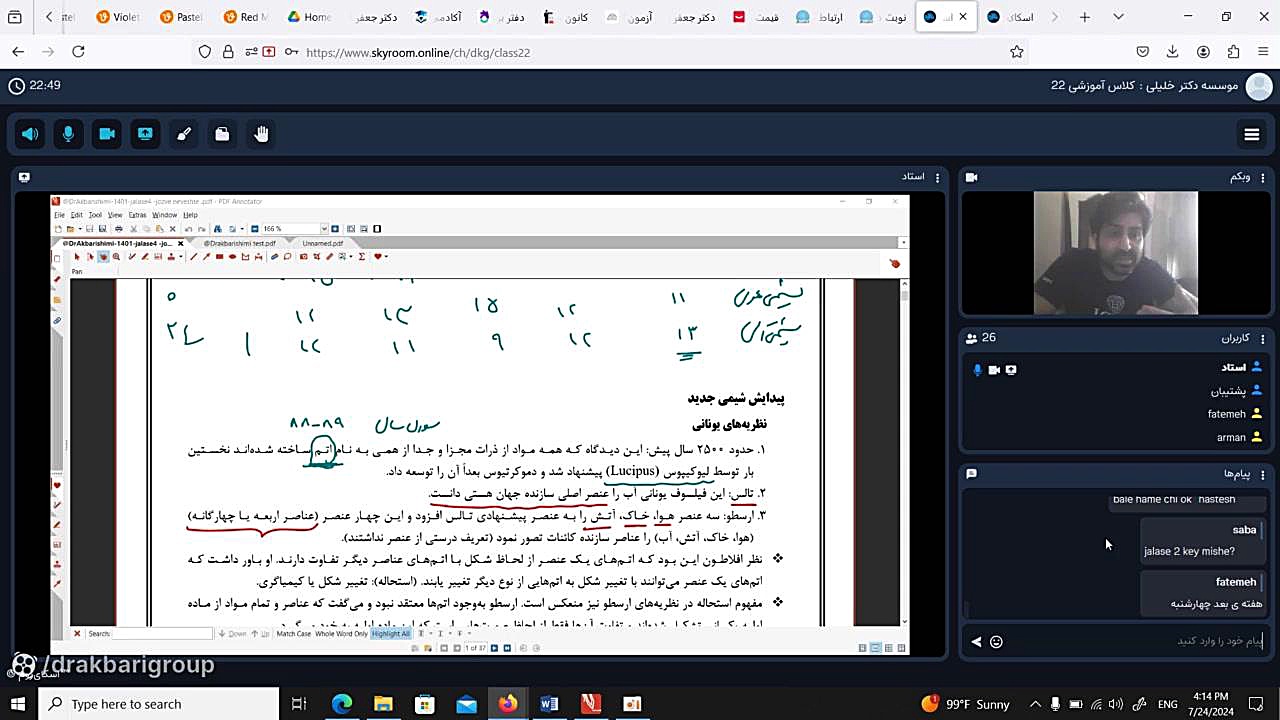Select the ellipse shape tool
1280x720 pixels.
[x=232, y=256]
